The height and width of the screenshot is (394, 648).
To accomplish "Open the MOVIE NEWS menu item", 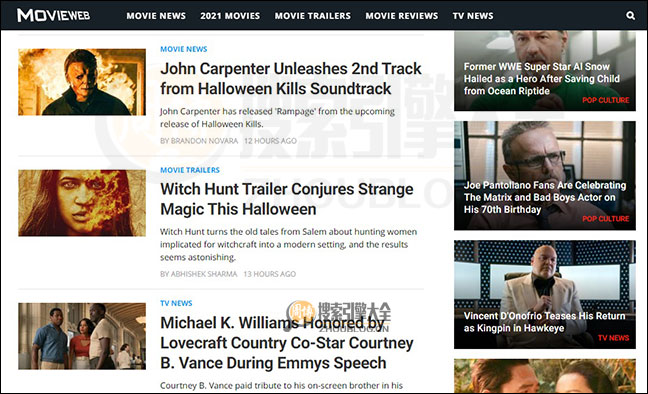I will click(x=156, y=16).
